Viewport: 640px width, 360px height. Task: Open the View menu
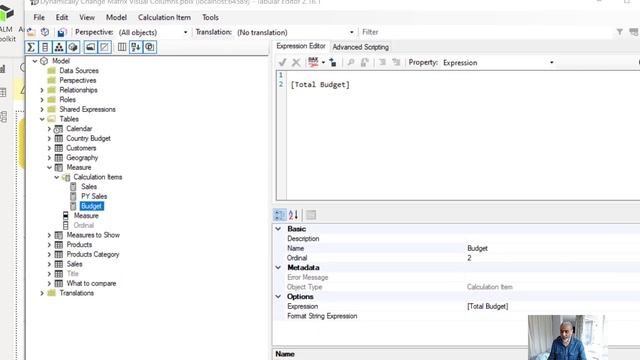pos(87,18)
